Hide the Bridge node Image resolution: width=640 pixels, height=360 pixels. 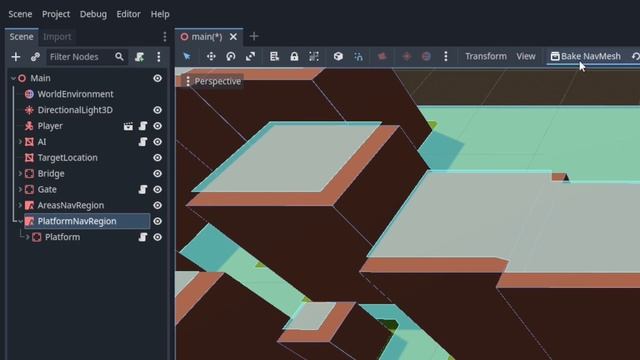click(x=158, y=174)
